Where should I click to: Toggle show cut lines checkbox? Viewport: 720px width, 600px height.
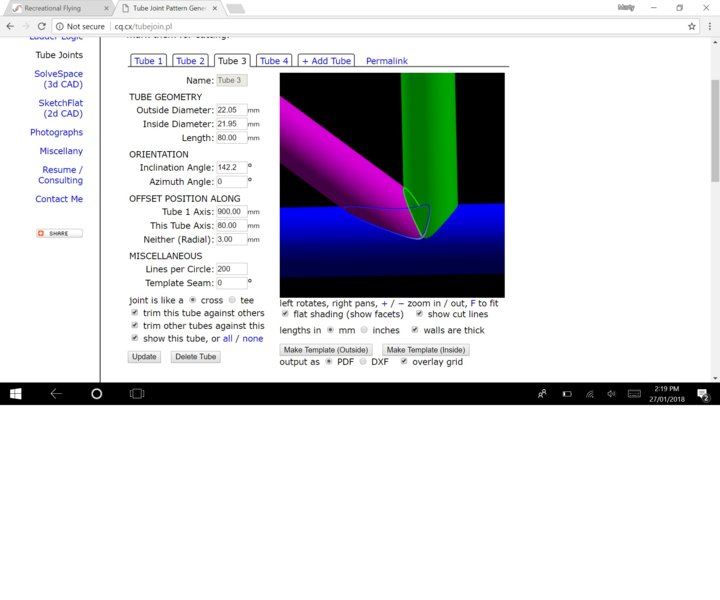[x=419, y=314]
